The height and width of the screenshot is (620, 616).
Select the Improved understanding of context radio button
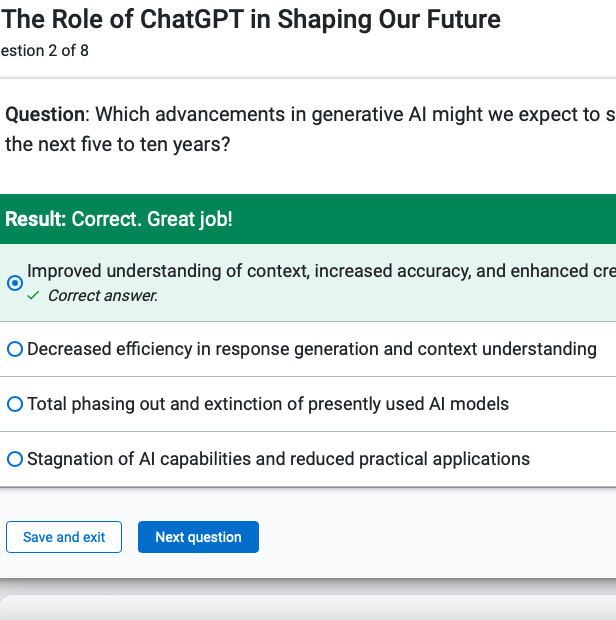(15, 283)
